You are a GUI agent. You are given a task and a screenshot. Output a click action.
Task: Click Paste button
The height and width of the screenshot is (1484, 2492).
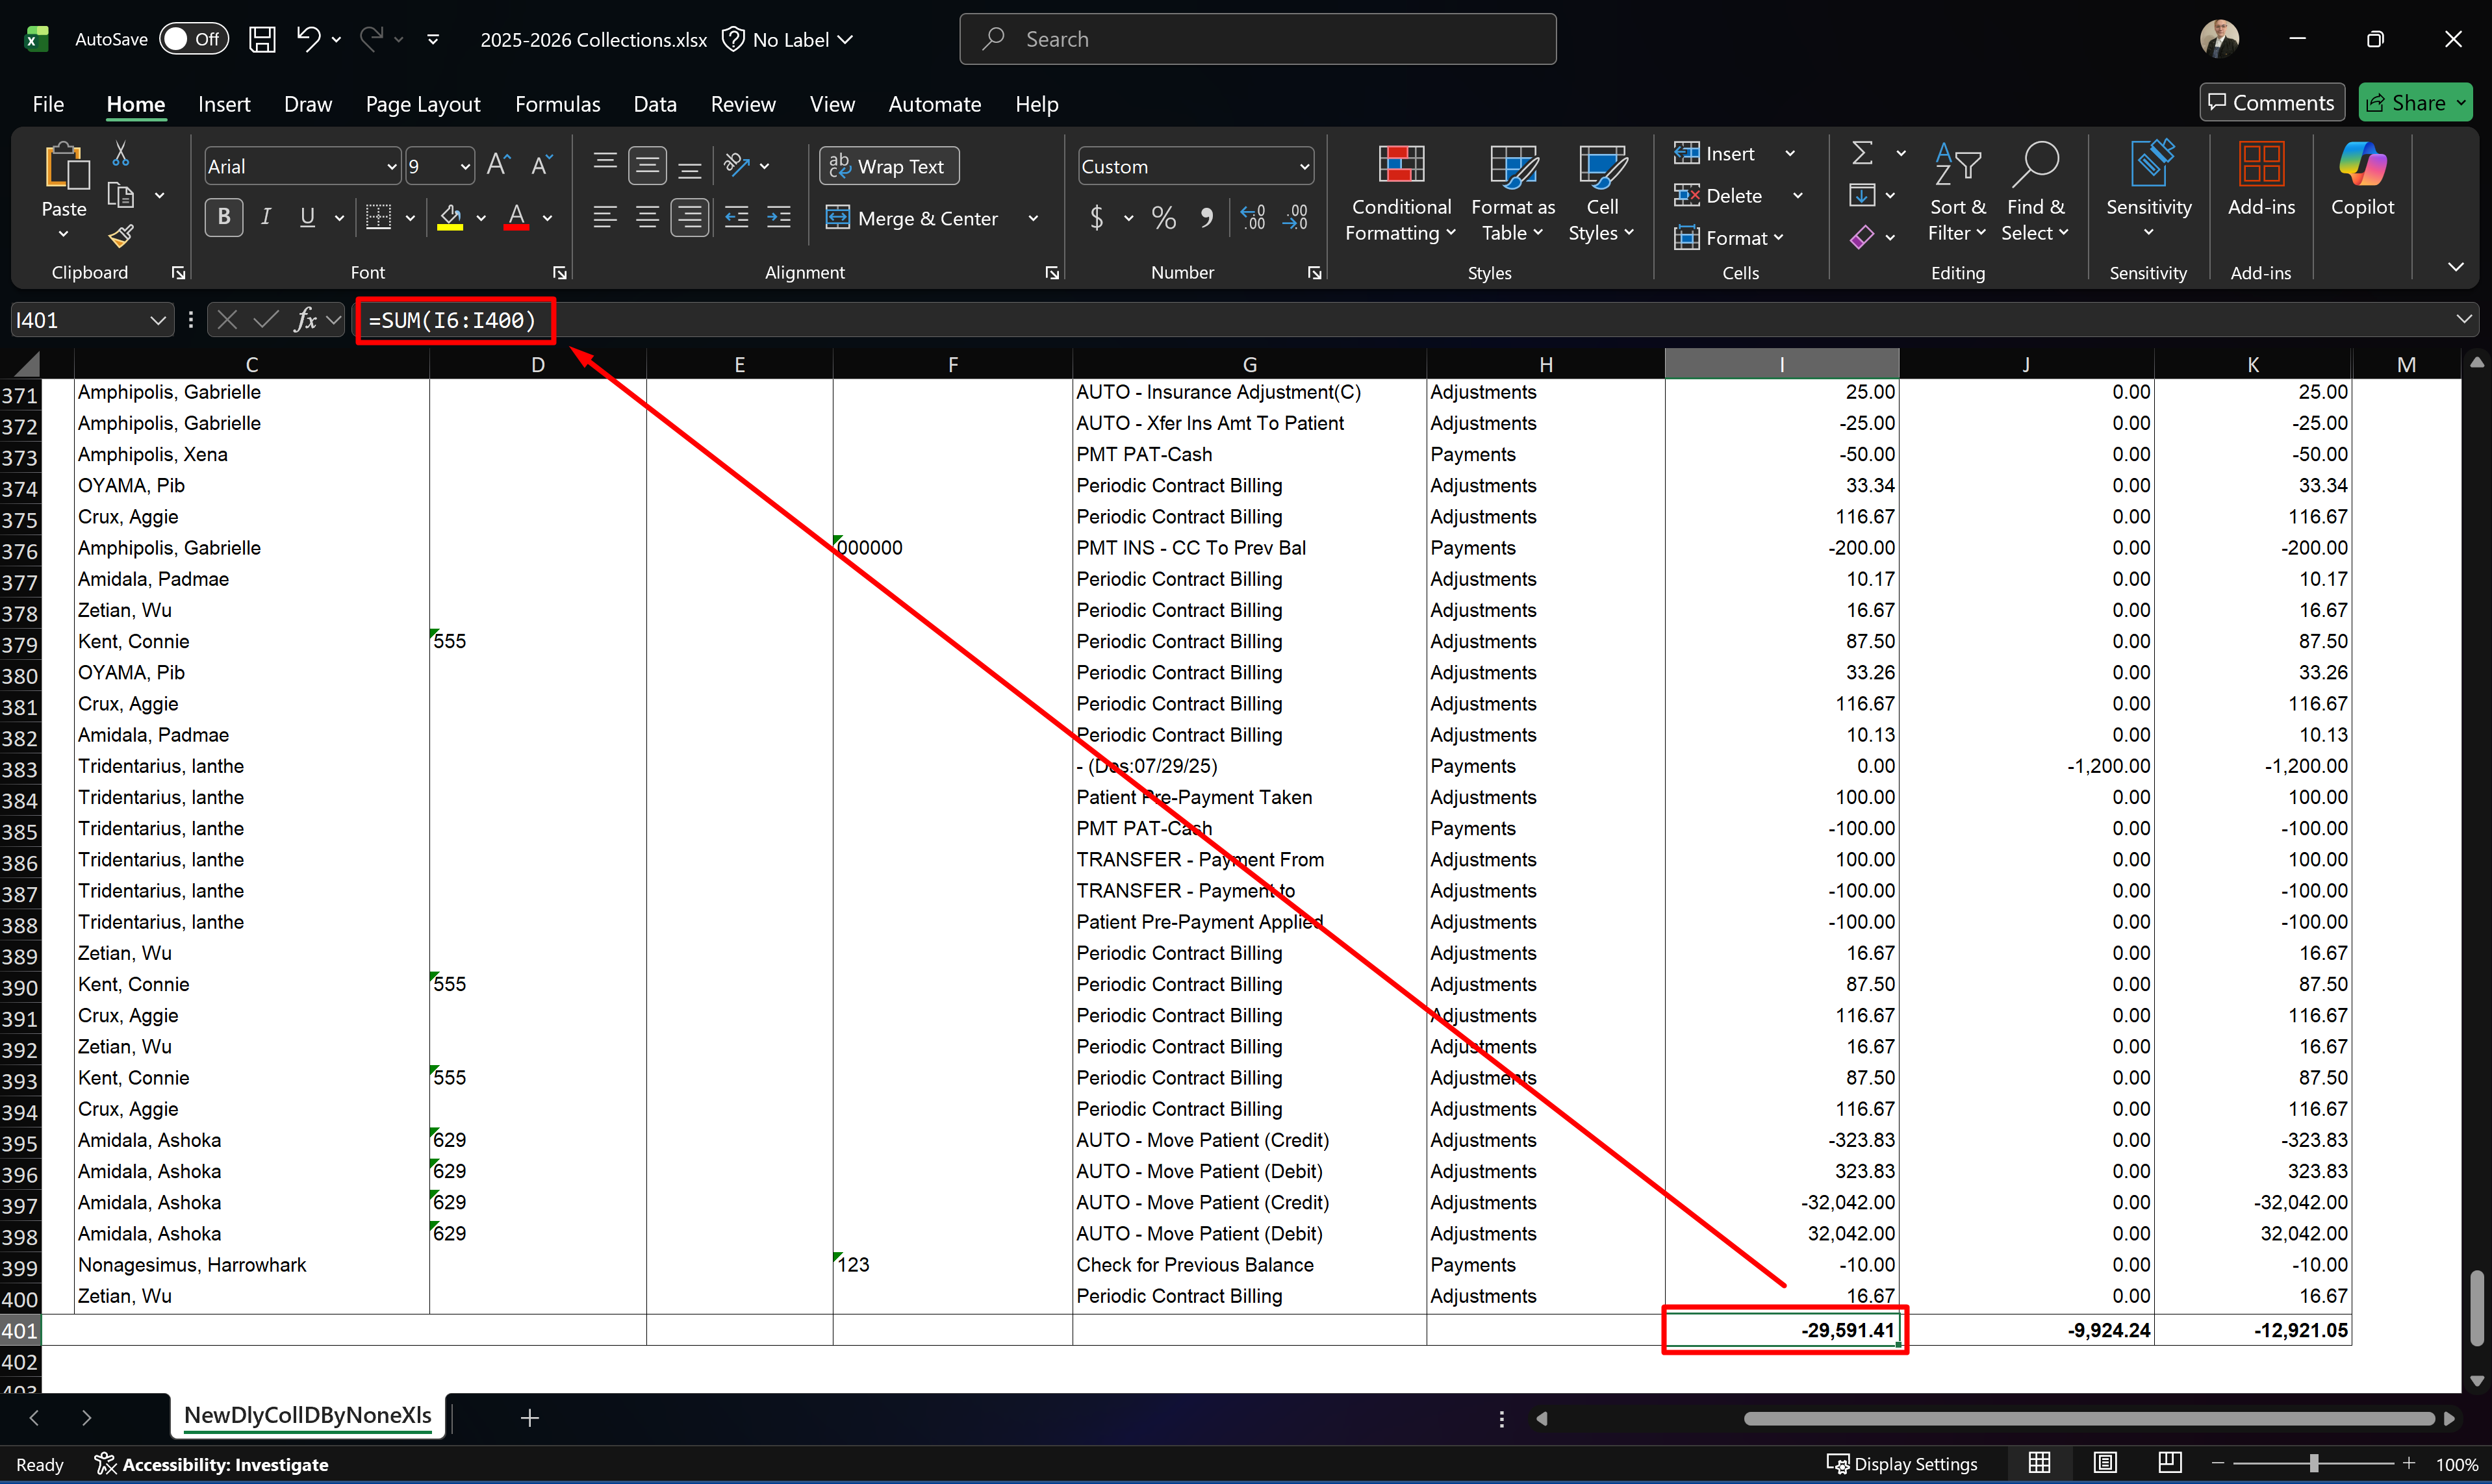[64, 180]
